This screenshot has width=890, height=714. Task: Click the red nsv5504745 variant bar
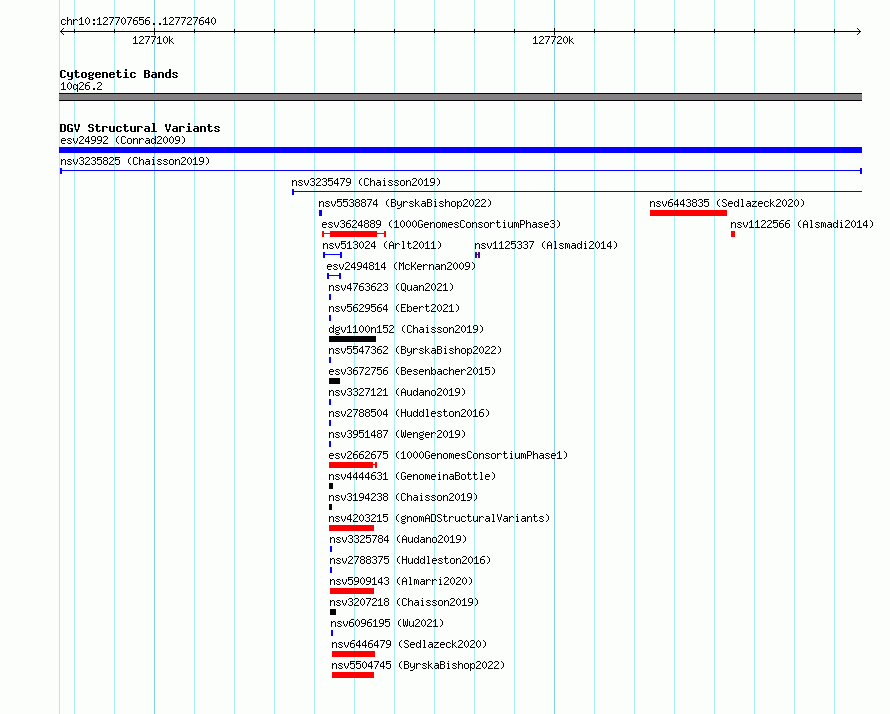[x=352, y=675]
